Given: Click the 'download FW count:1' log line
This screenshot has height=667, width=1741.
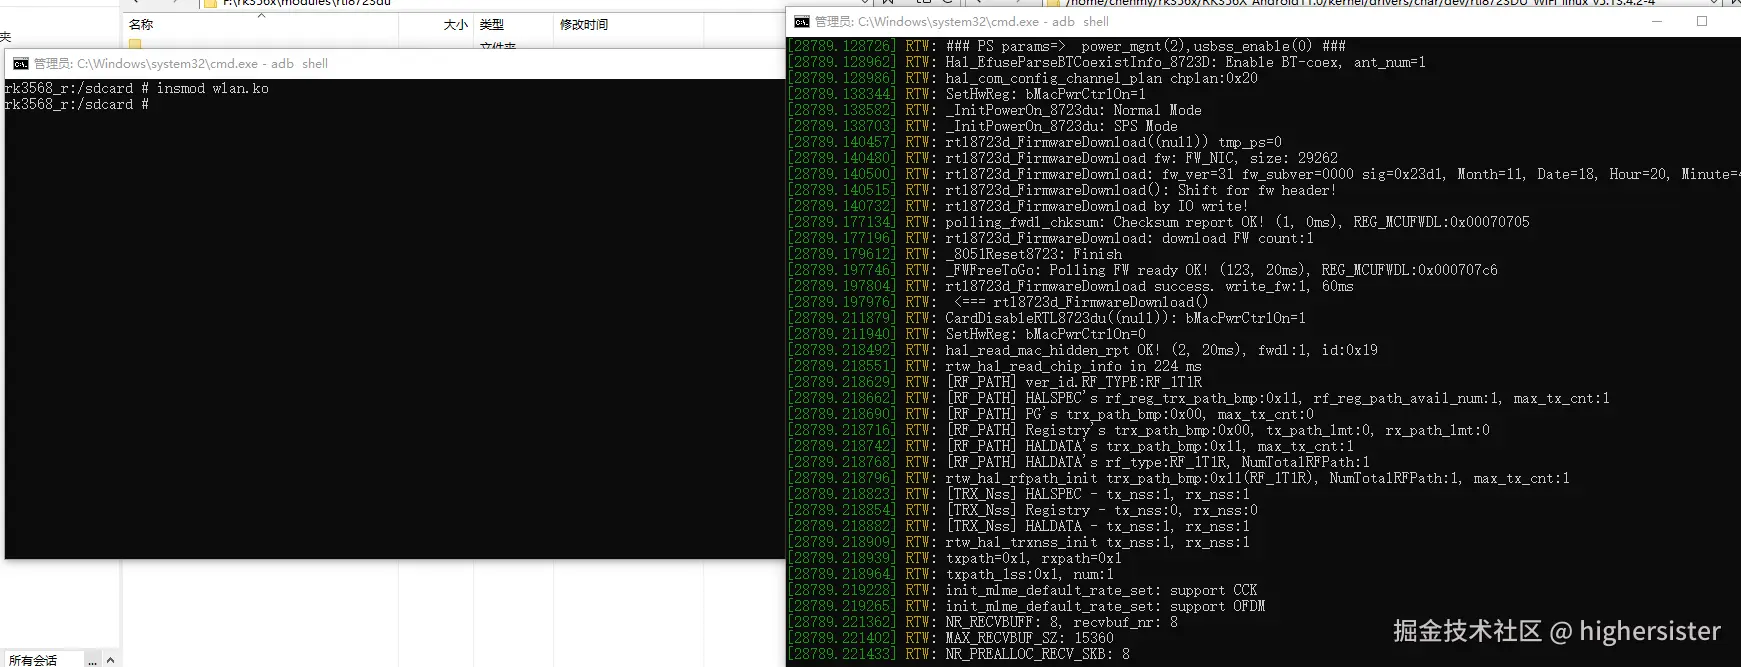Looking at the screenshot, I should click(x=1051, y=238).
